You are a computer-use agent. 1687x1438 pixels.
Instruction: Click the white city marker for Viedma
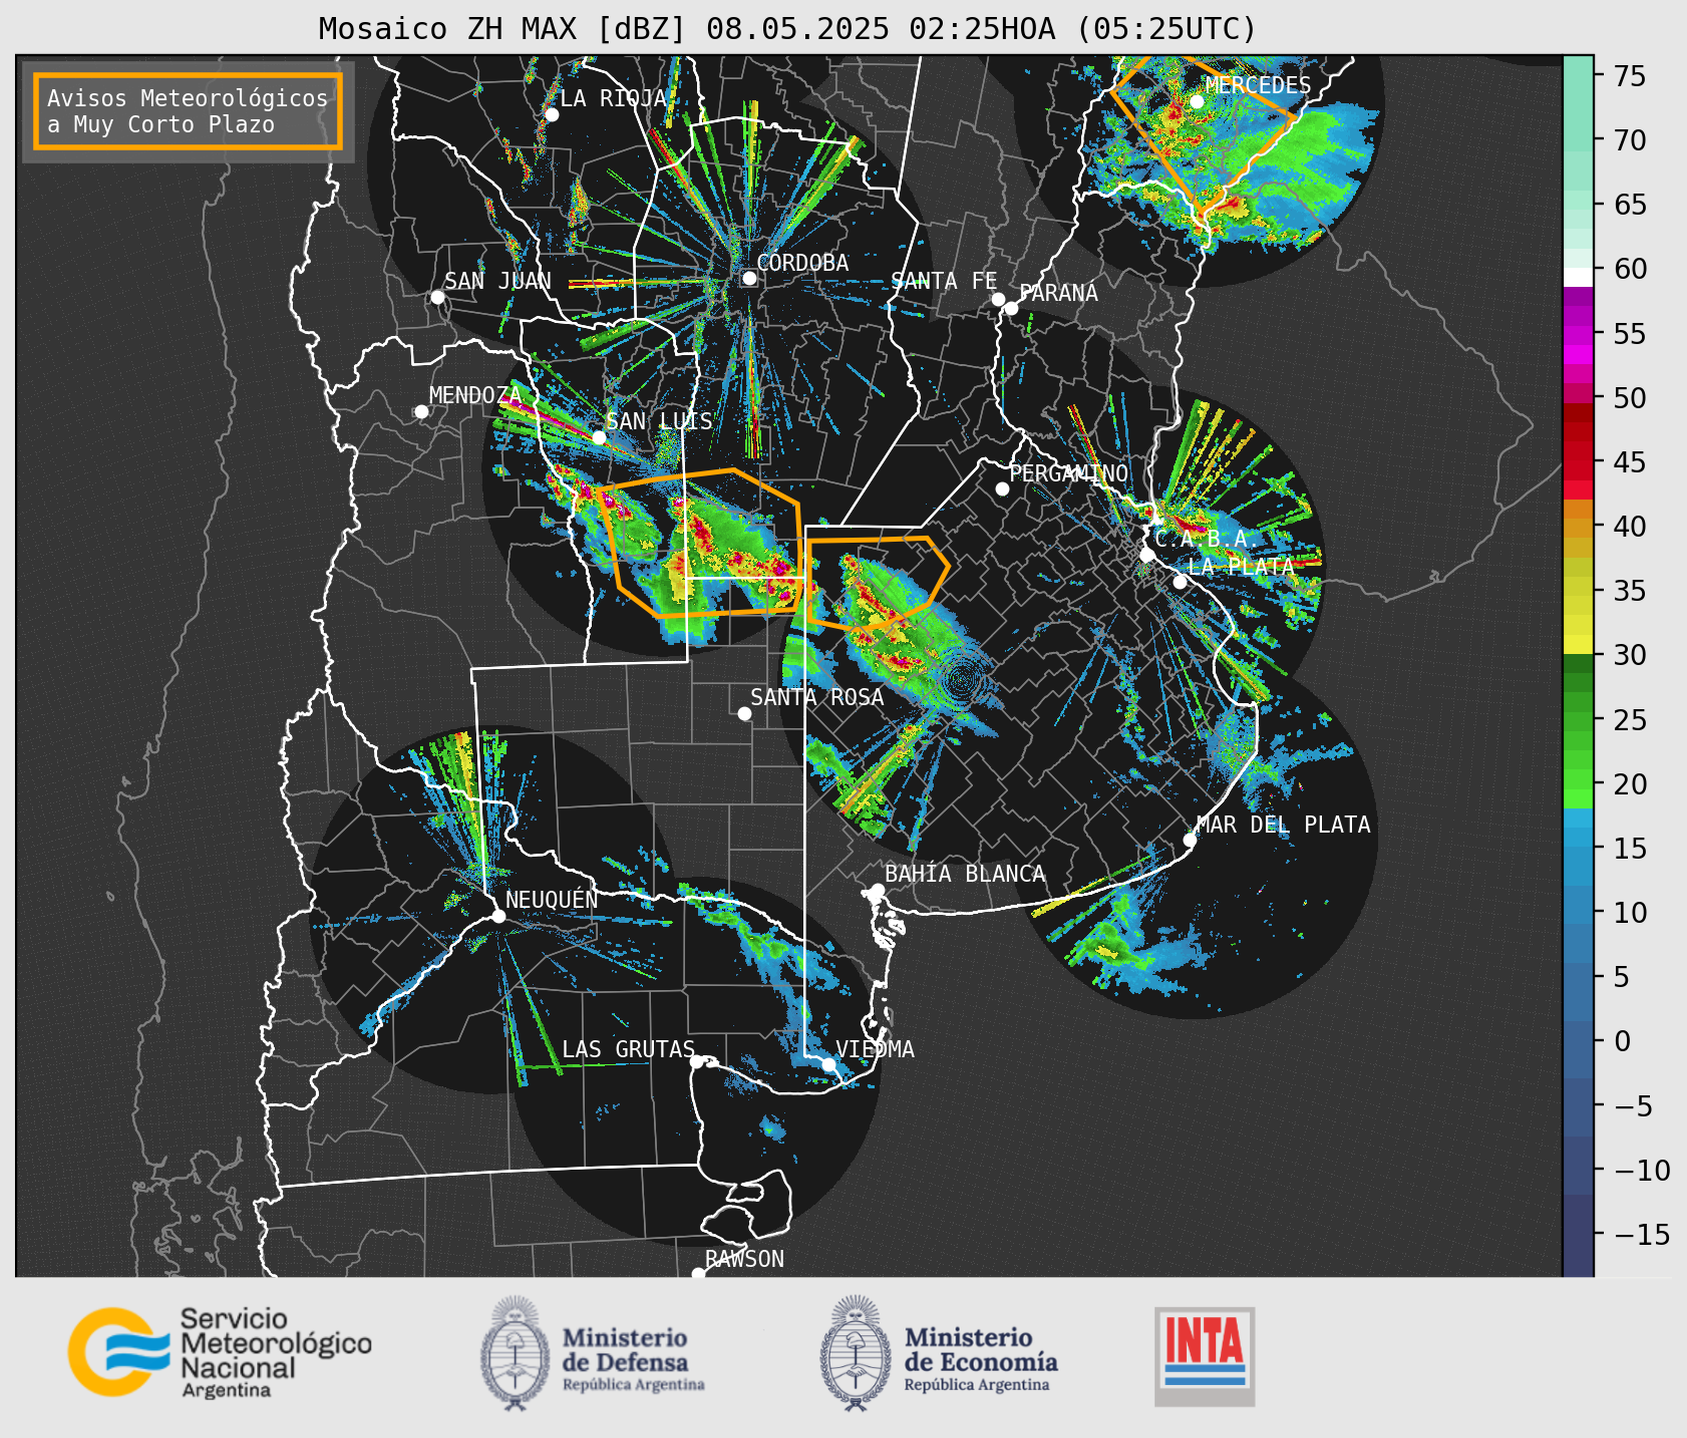828,1064
